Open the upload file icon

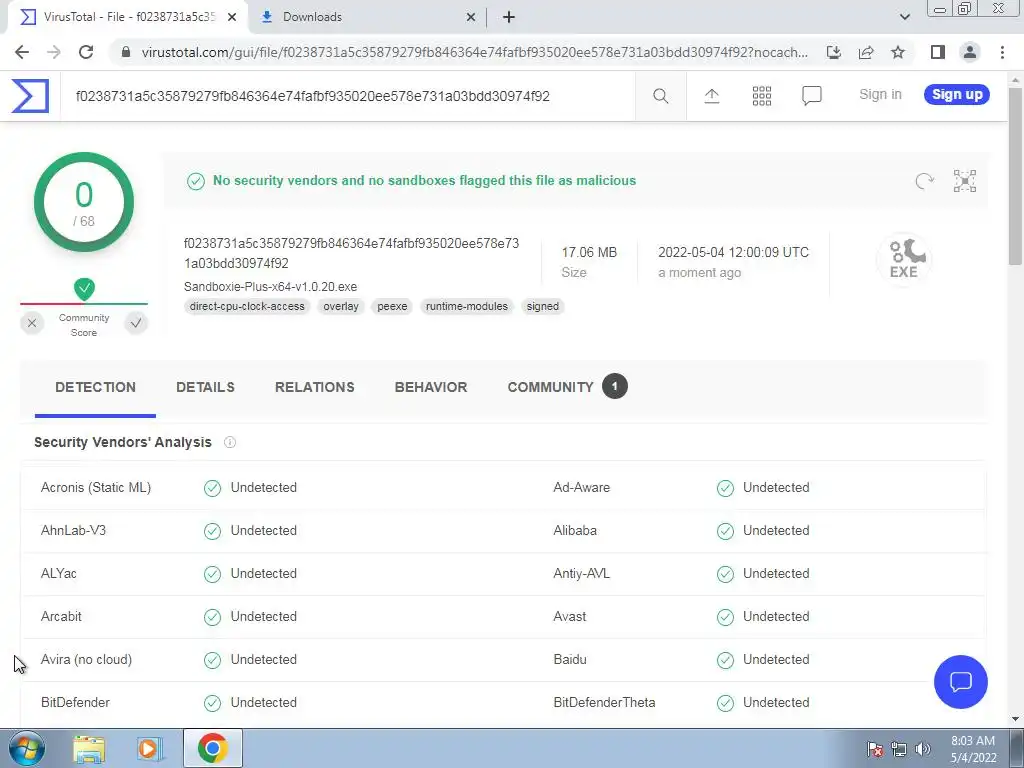tap(712, 96)
